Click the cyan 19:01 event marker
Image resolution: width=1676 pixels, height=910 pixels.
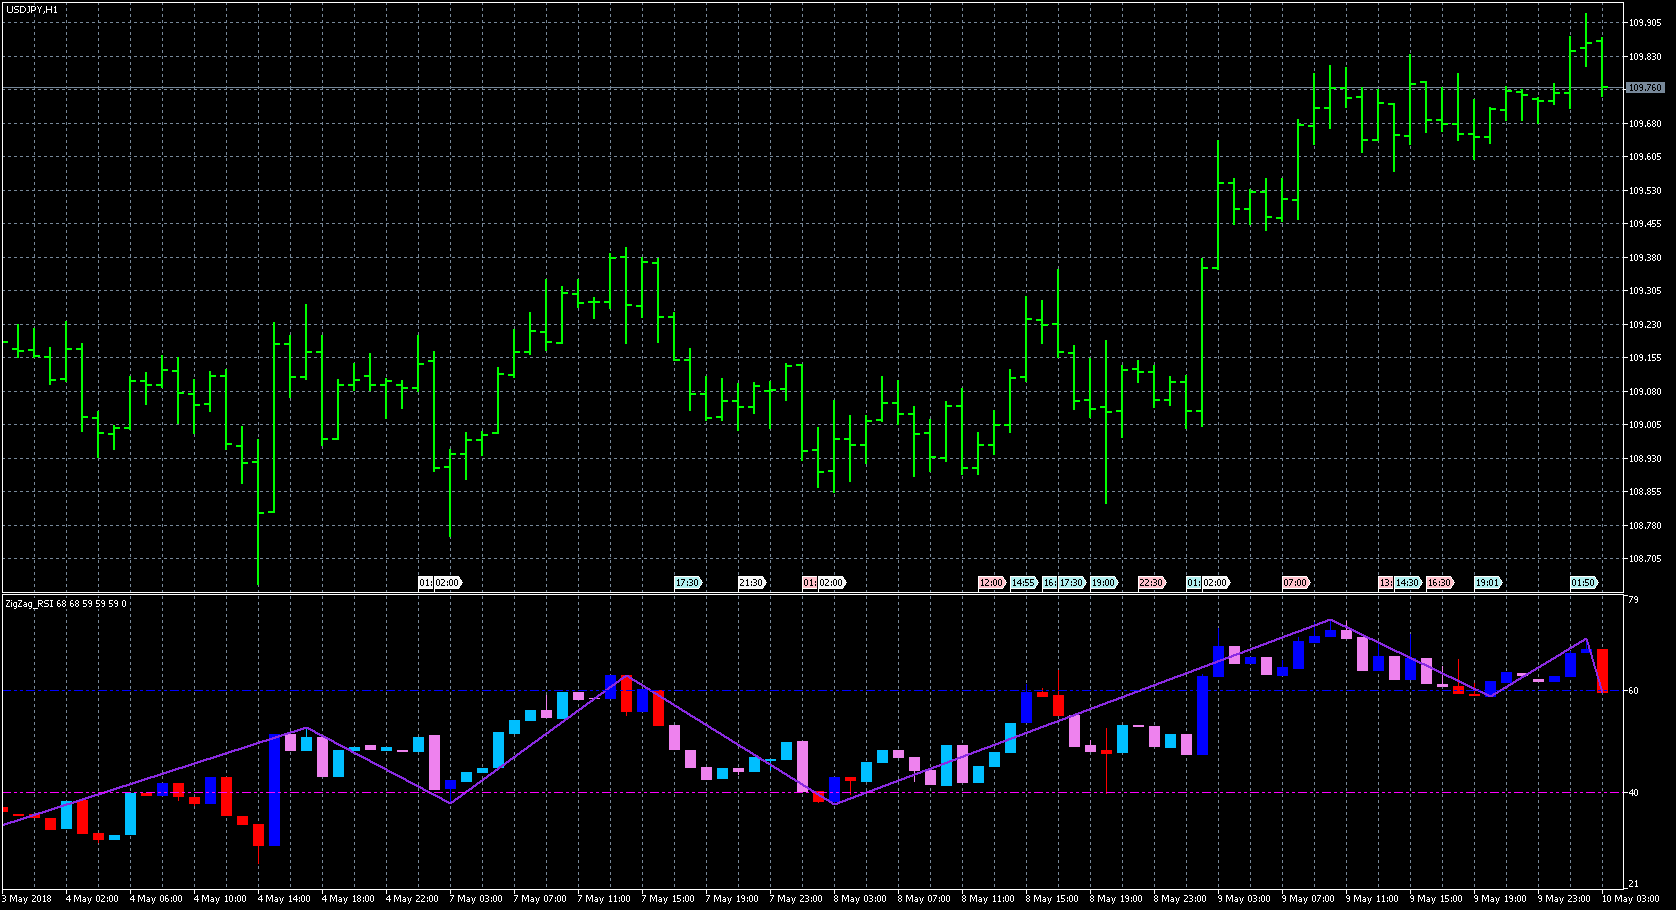(x=1487, y=583)
